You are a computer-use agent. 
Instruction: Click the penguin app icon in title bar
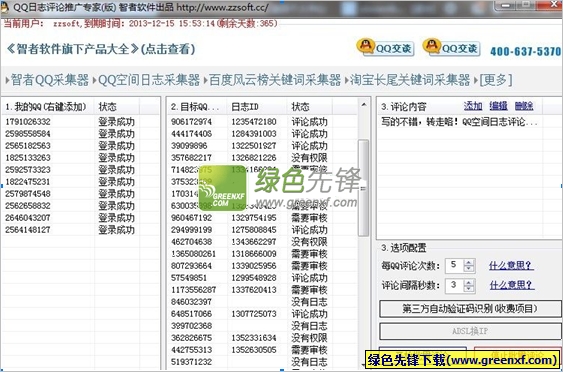point(5,7)
